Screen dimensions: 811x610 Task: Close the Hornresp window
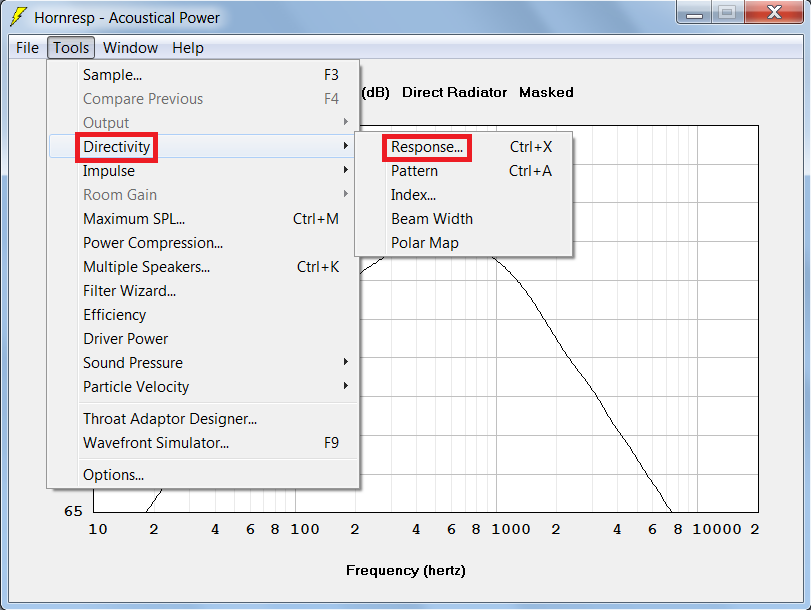[774, 12]
